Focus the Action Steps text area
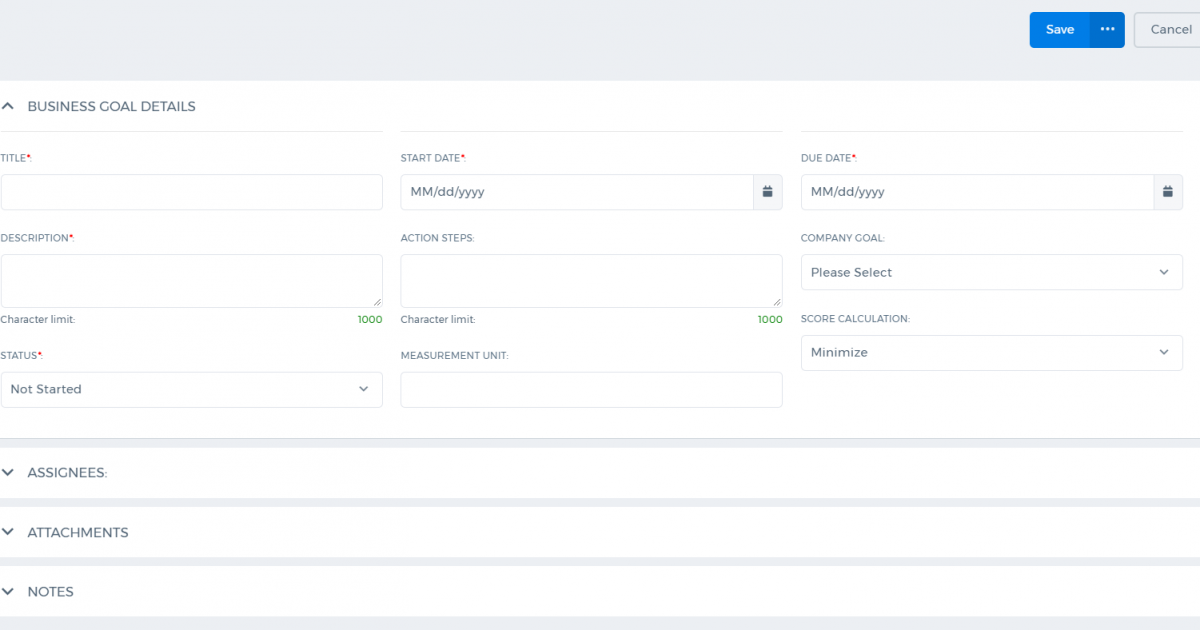 coord(592,281)
